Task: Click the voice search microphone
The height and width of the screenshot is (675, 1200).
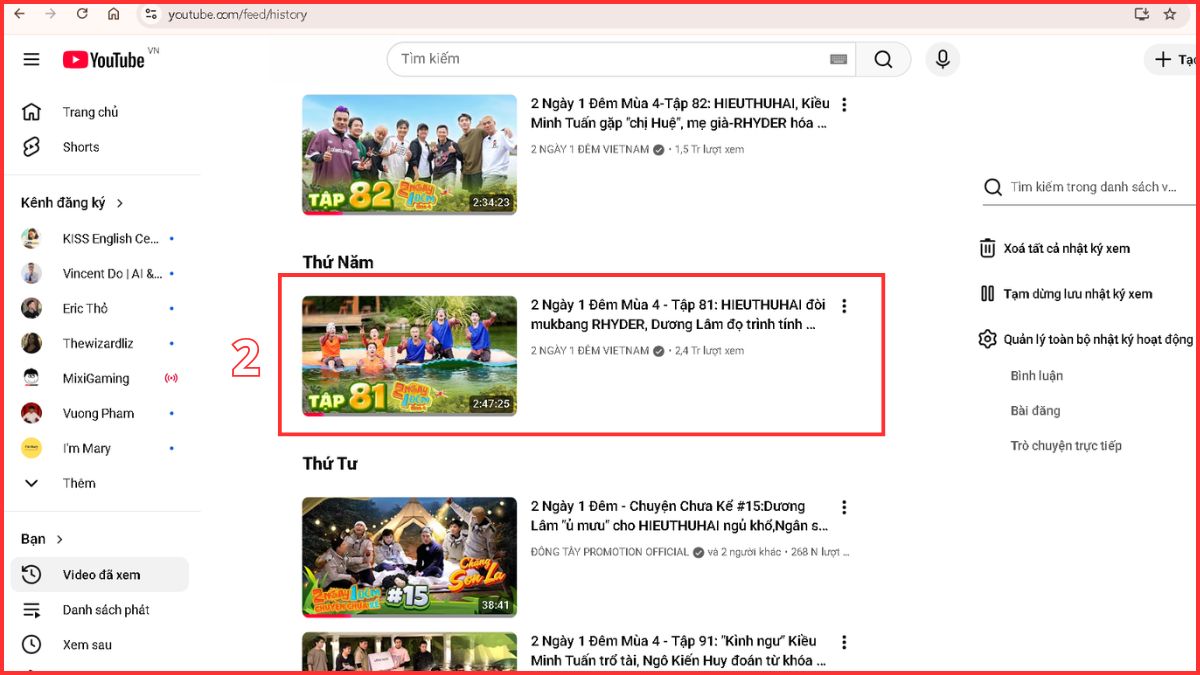Action: (941, 59)
